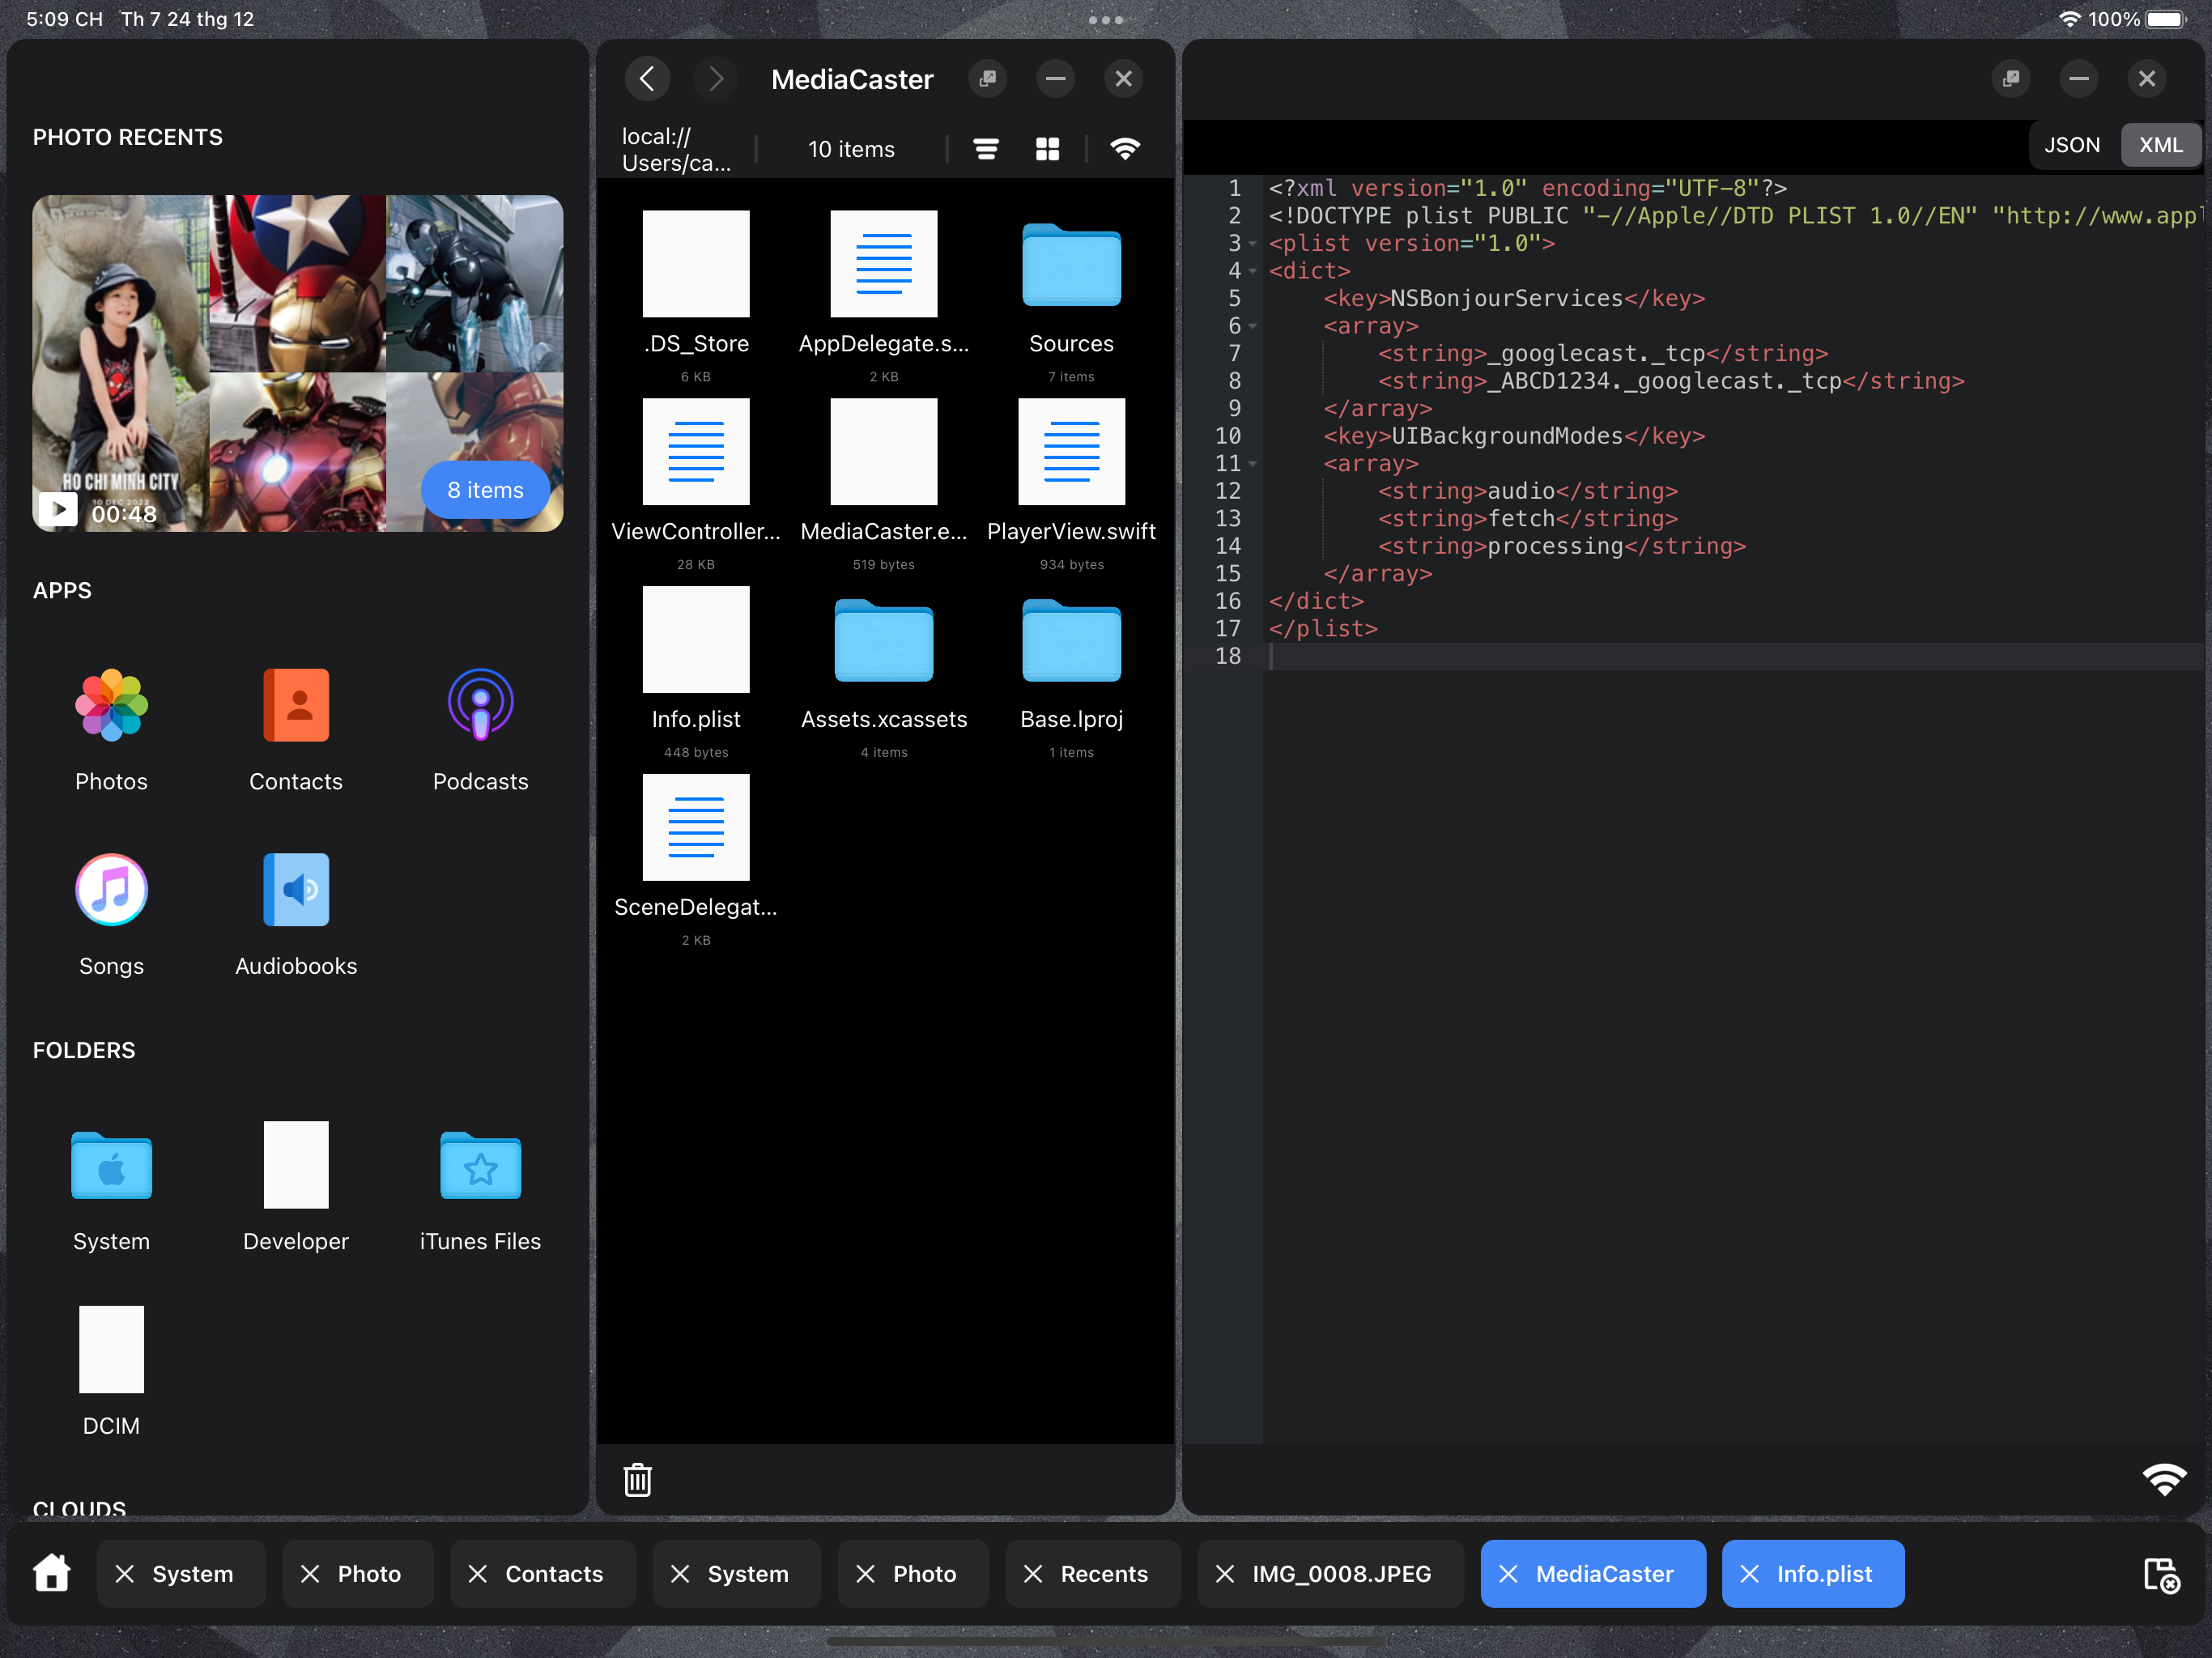
Task: Open the Captain America shield photo
Action: click(x=297, y=283)
